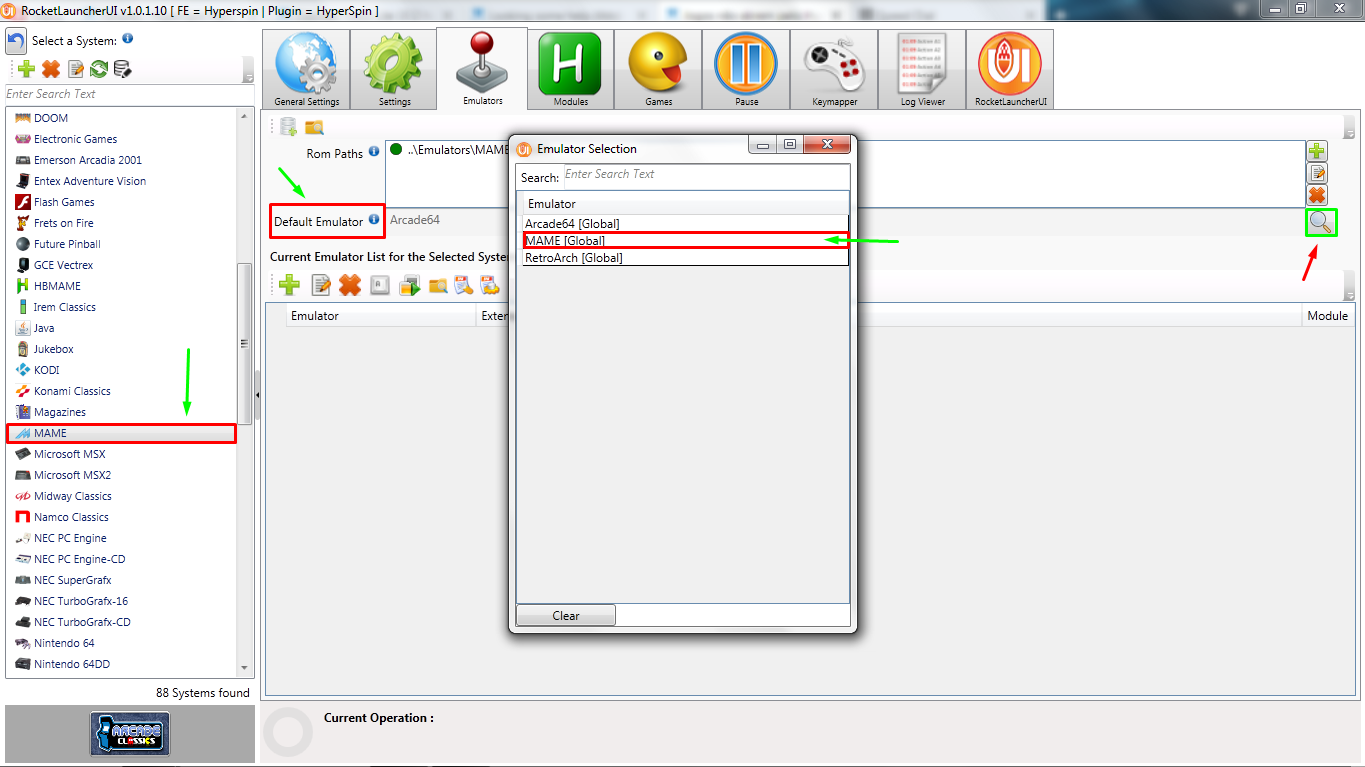The height and width of the screenshot is (767, 1365).
Task: Click the launch emulator play icon
Action: 409,286
